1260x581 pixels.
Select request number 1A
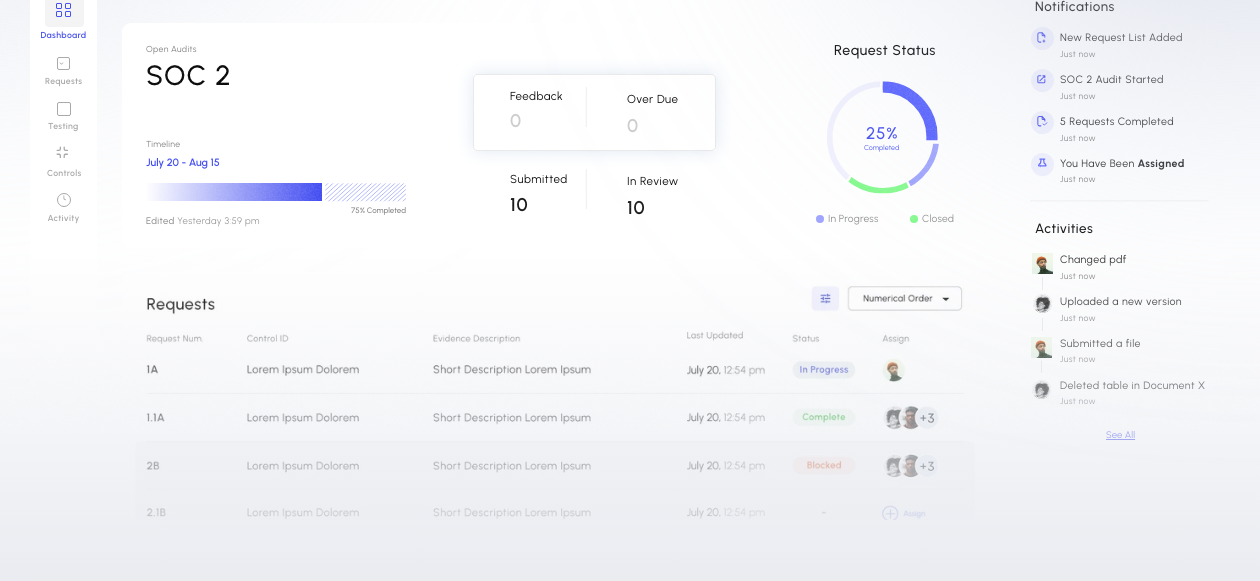tap(152, 370)
